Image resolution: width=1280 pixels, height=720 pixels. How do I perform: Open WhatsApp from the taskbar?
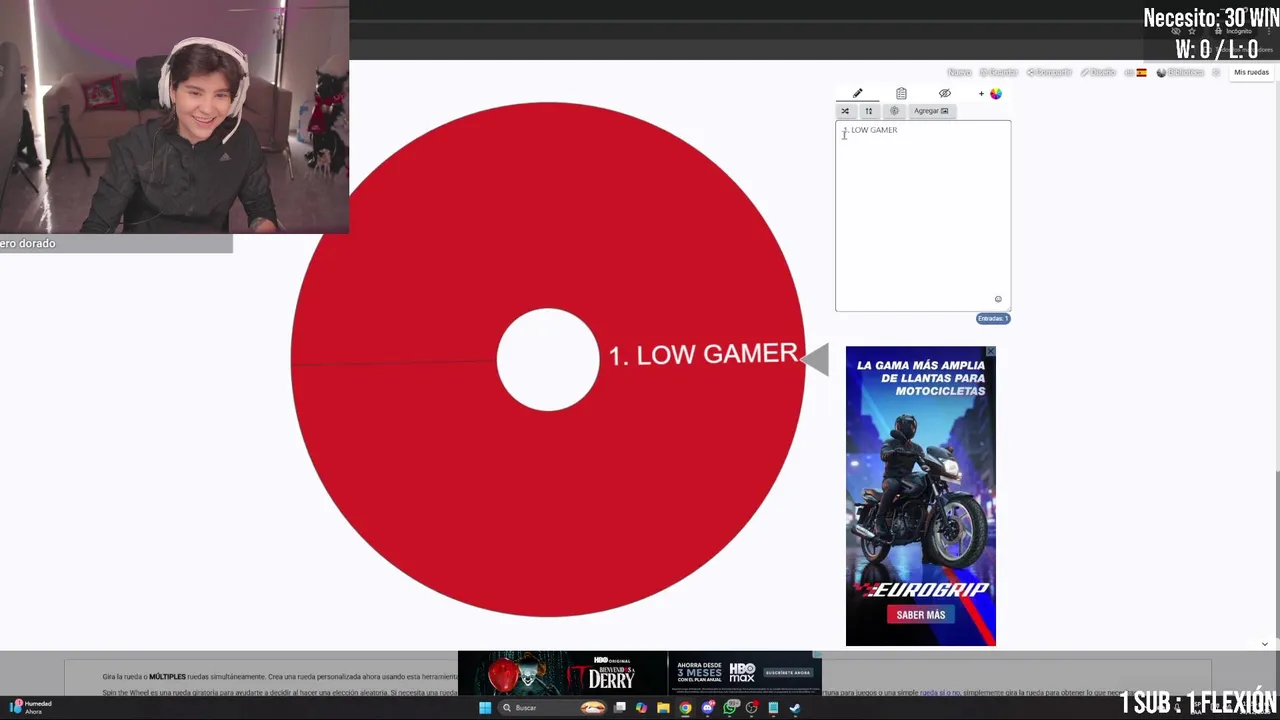(x=730, y=708)
